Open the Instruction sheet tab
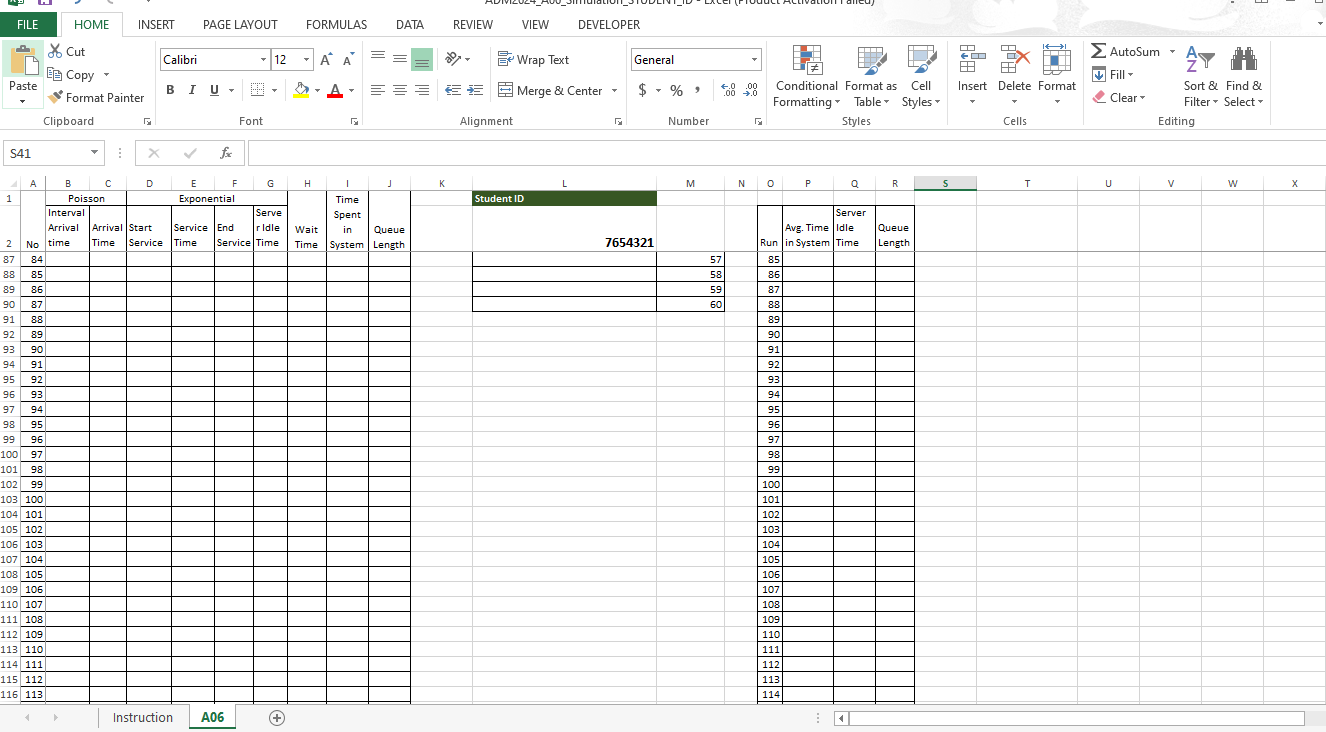This screenshot has height=732, width=1326. coord(142,717)
